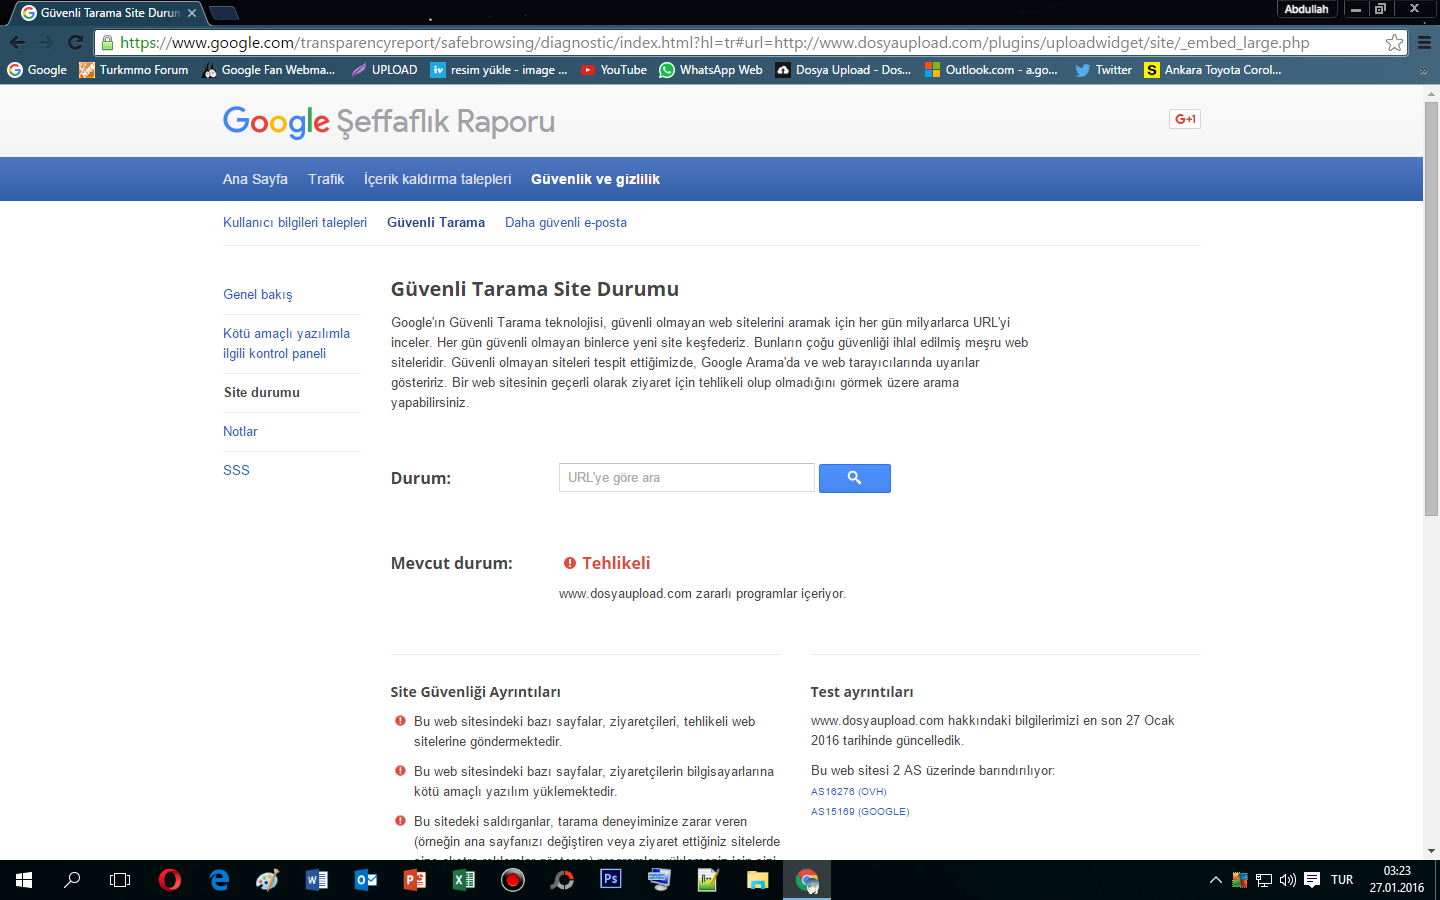Open the Windows Start menu
The image size is (1440, 900).
(24, 880)
